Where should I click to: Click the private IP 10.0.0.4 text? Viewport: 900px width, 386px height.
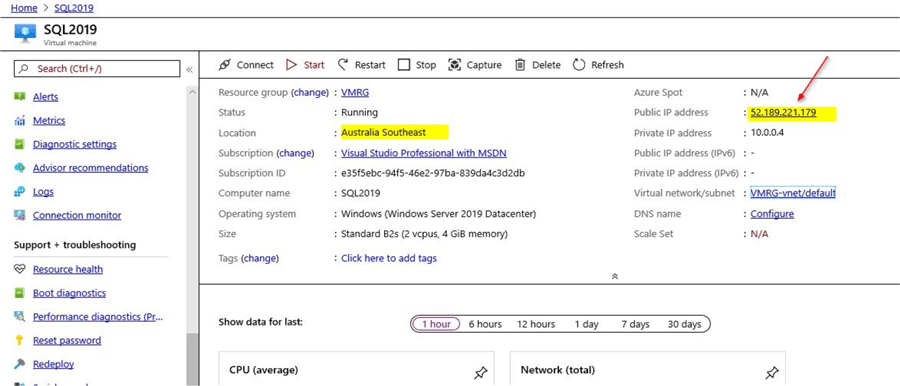click(767, 133)
